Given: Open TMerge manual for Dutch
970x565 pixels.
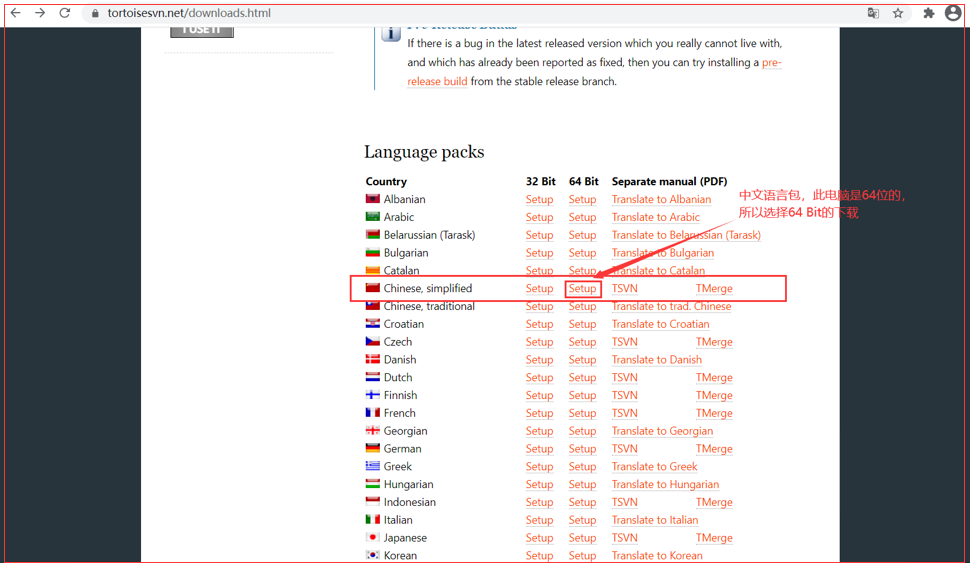Looking at the screenshot, I should coord(714,377).
